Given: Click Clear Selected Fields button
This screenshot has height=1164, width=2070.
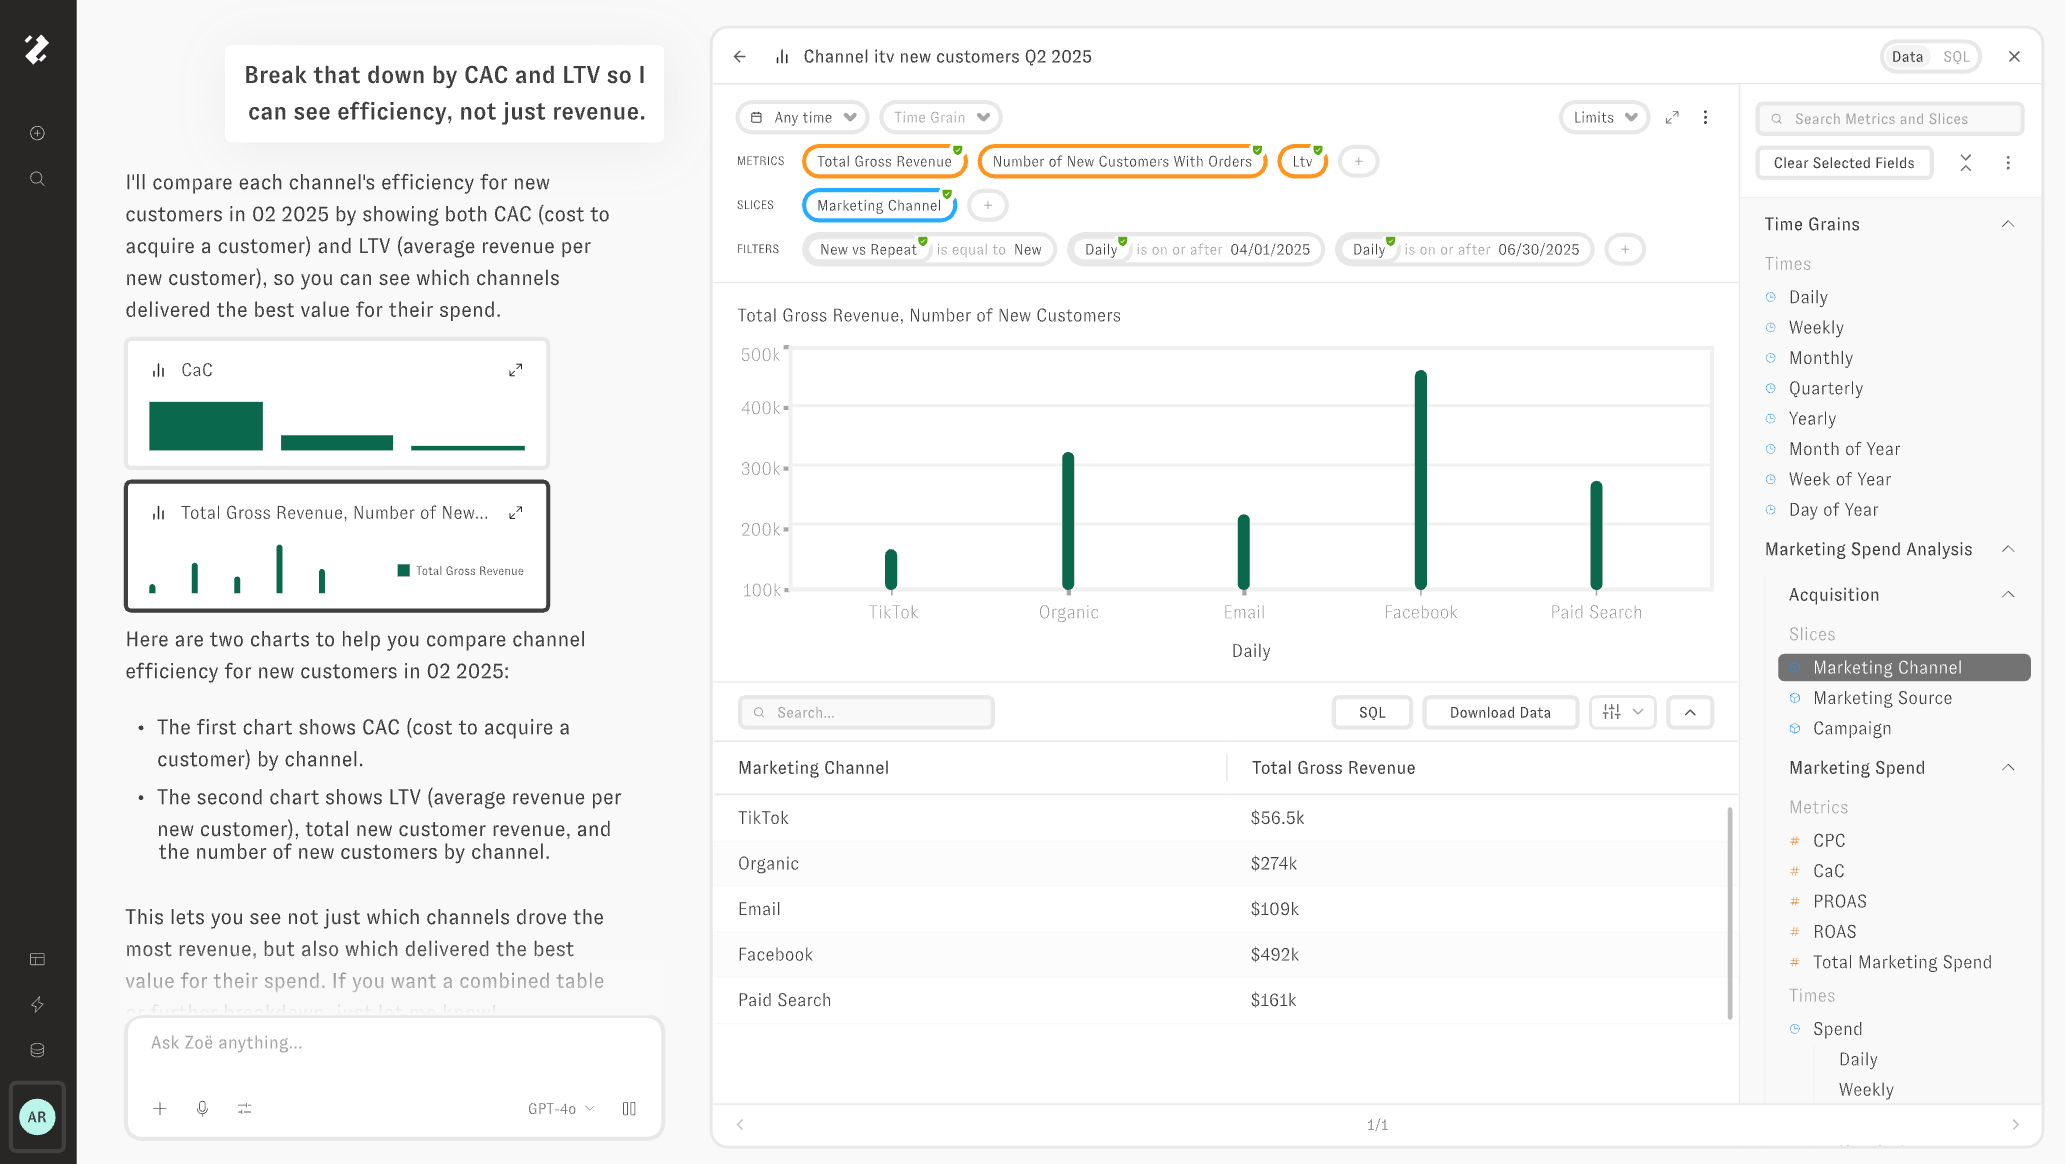Looking at the screenshot, I should pos(1844,163).
